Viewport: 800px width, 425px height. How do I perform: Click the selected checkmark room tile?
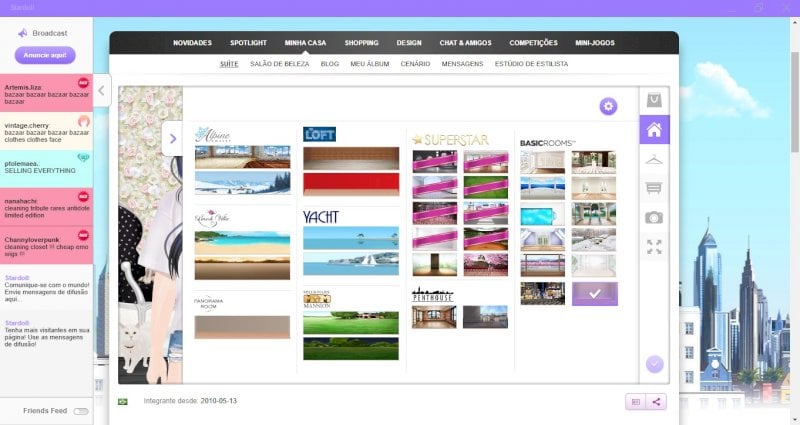click(x=594, y=294)
